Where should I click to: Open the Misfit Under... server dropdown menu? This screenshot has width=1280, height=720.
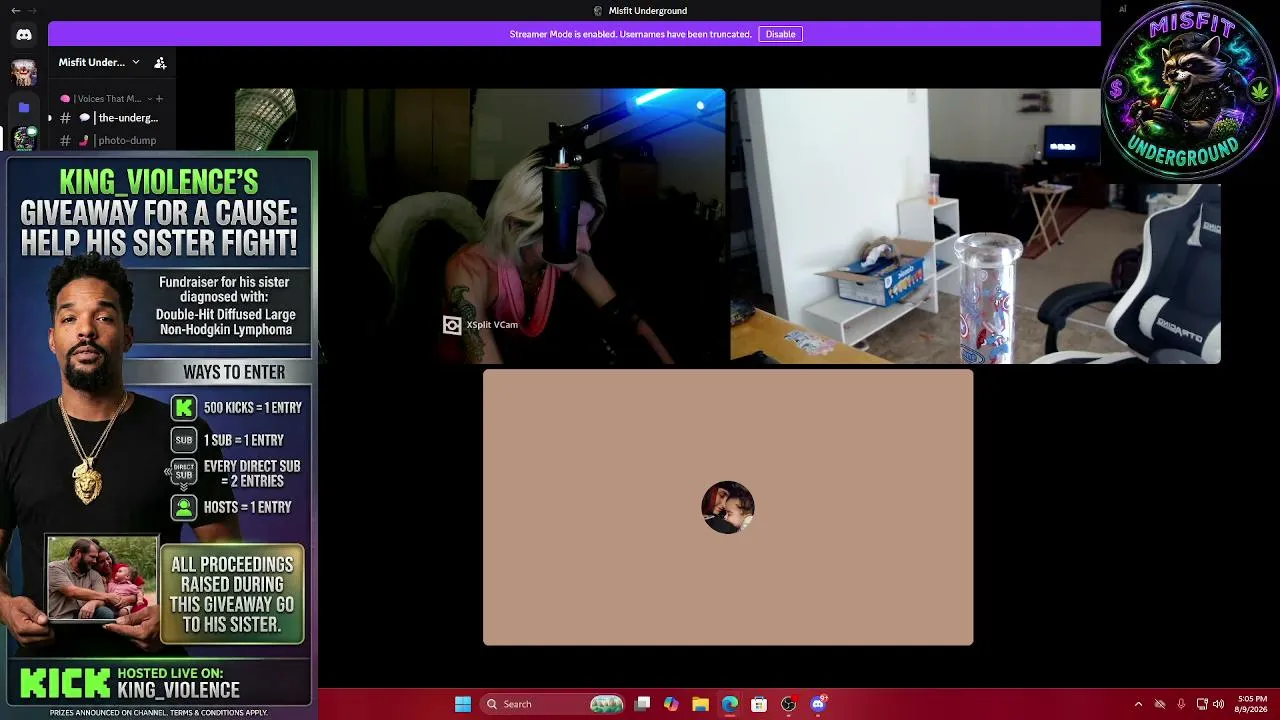[99, 62]
